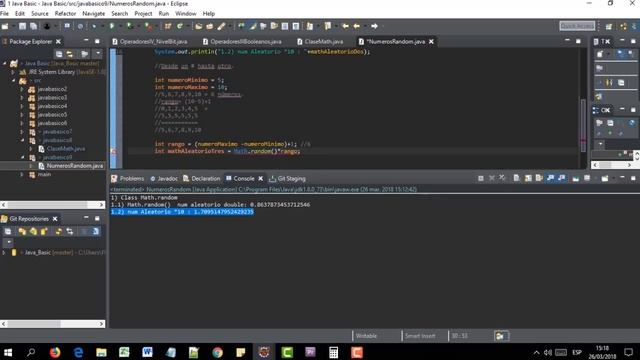
Task: Open the Package Explorer view menu dropdown
Action: pos(98,54)
